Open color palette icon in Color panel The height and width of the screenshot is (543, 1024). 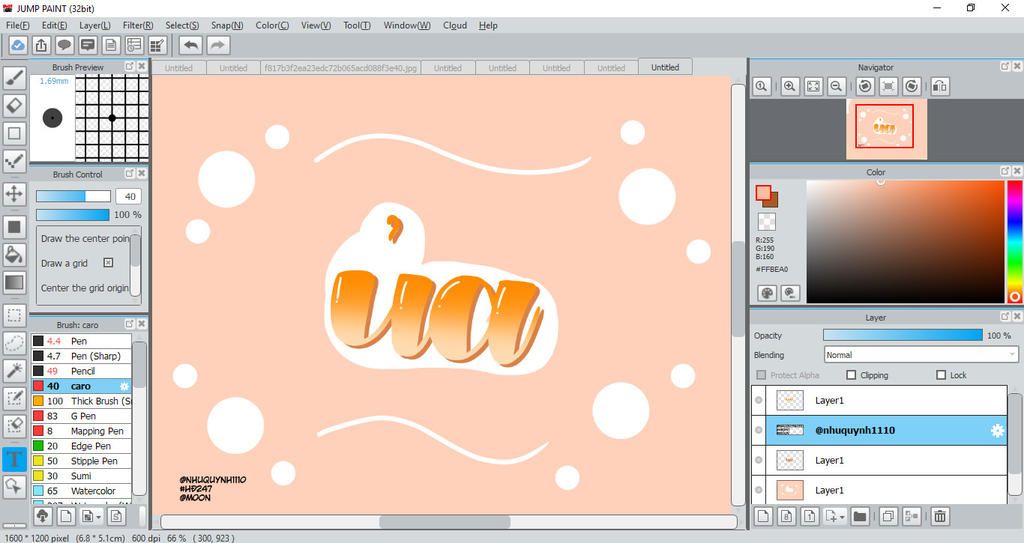tap(767, 293)
